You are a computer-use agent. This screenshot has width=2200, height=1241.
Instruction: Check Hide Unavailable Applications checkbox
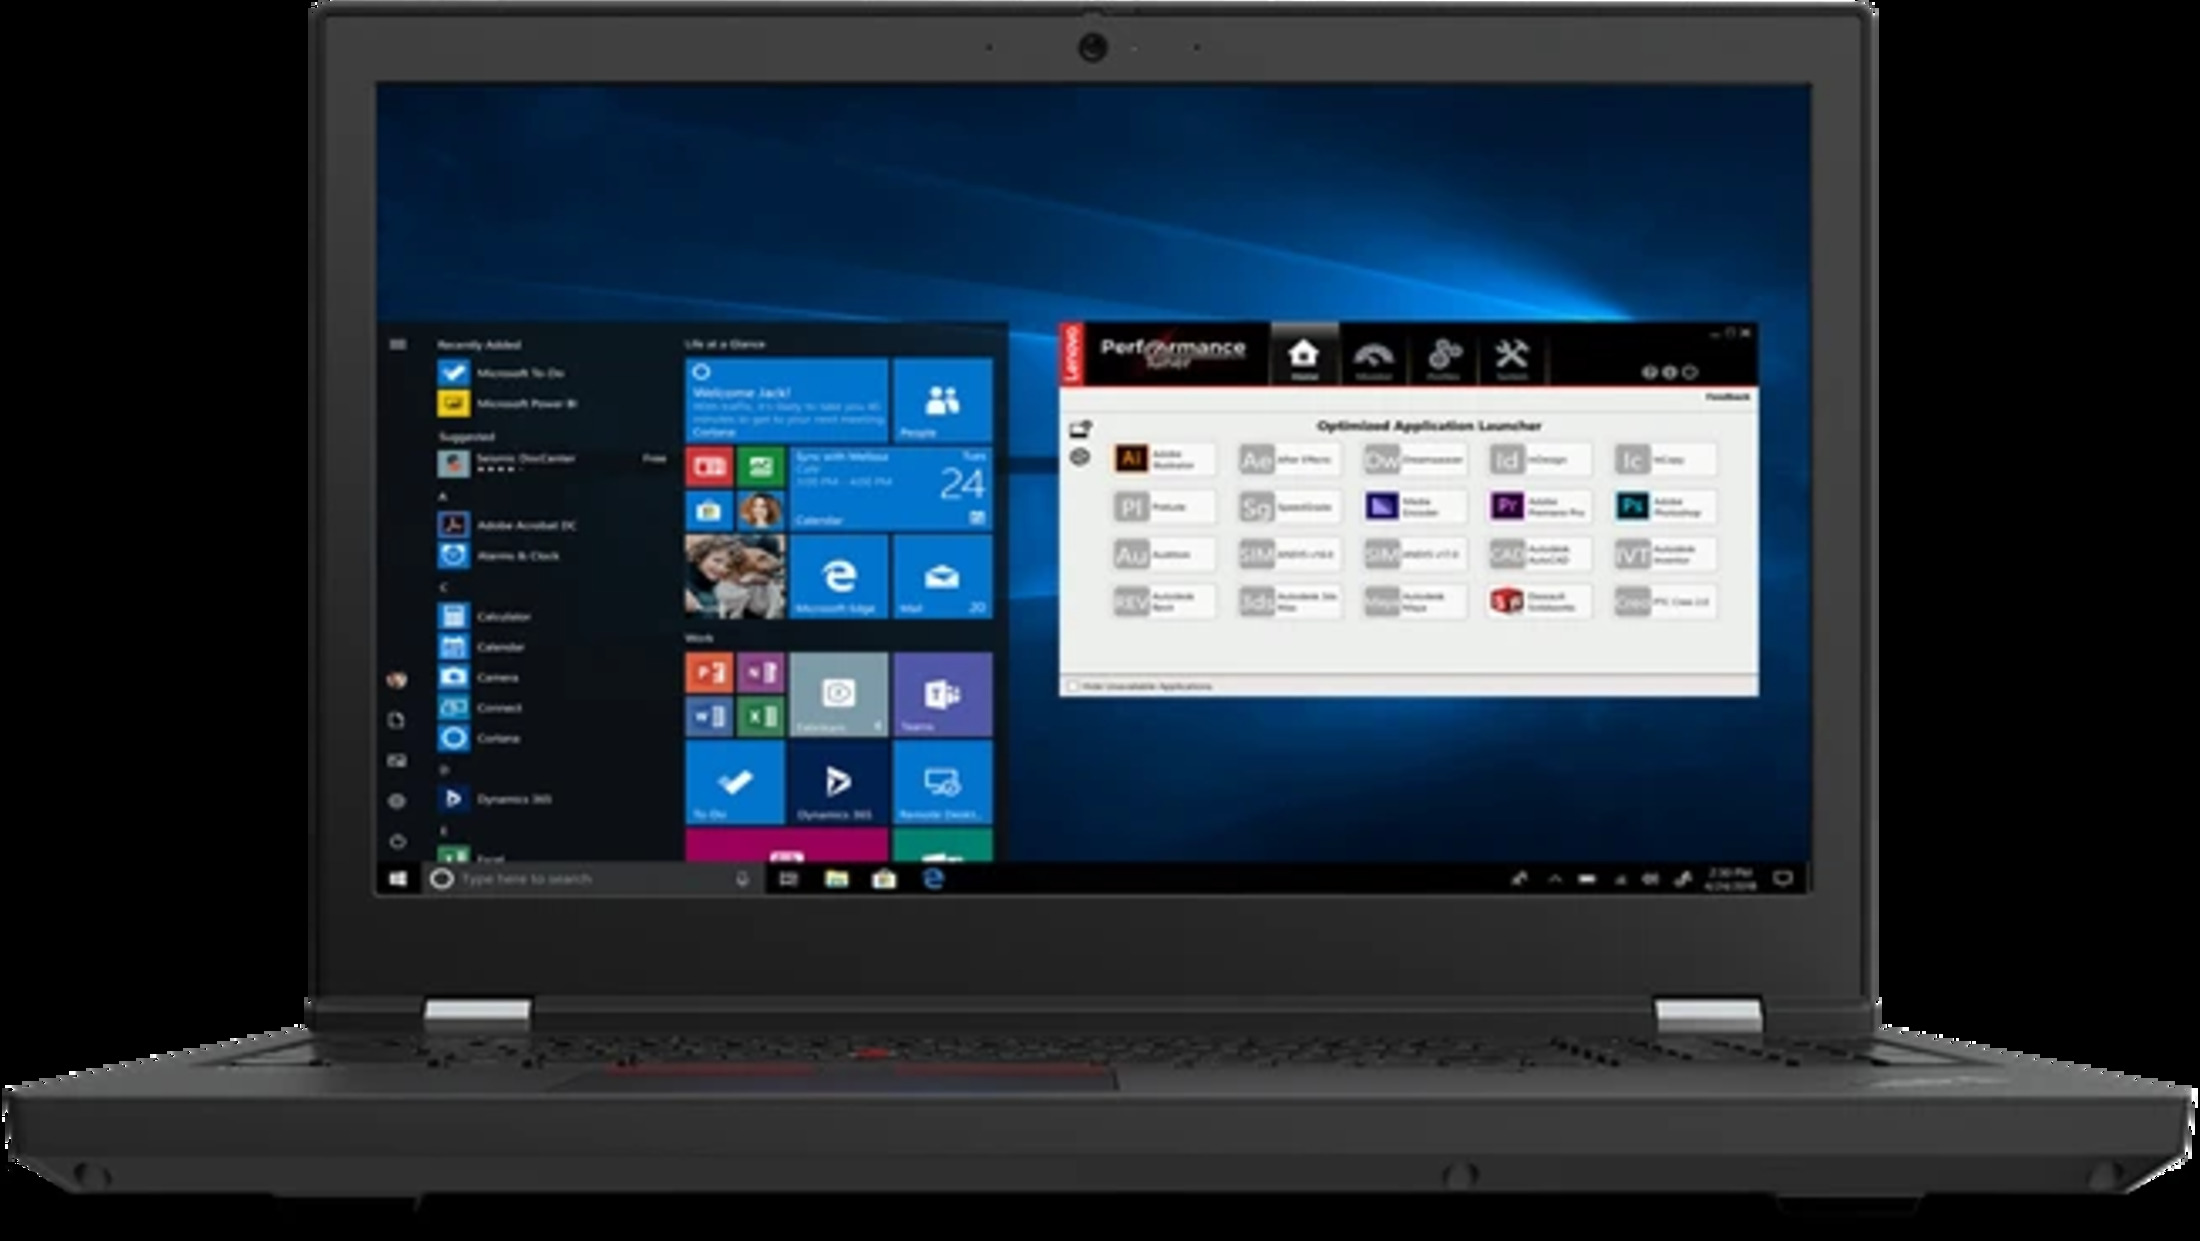point(1074,686)
